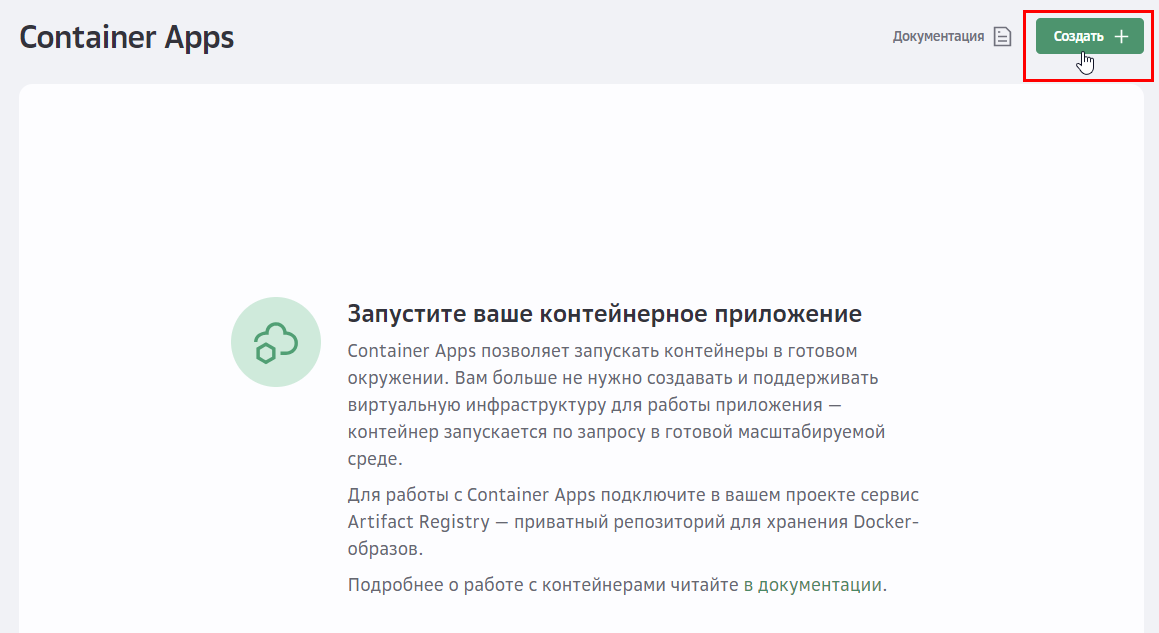Click the hexagon shape inside cloud icon
Viewport: 1159px width, 633px height.
(265, 352)
